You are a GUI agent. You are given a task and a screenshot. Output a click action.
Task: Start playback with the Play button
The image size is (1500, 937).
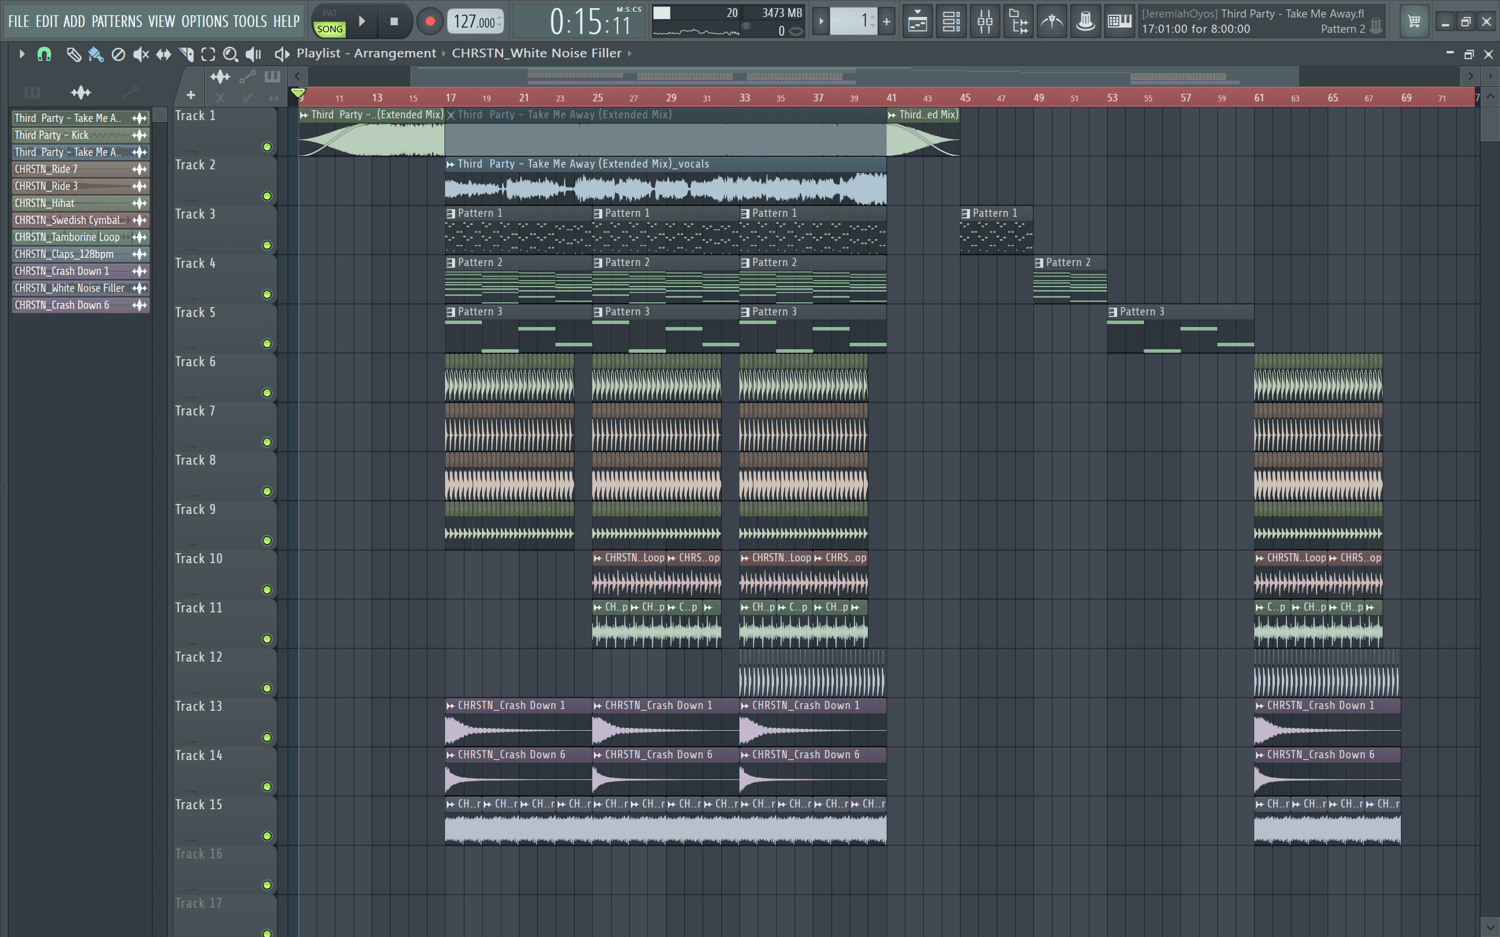point(362,21)
